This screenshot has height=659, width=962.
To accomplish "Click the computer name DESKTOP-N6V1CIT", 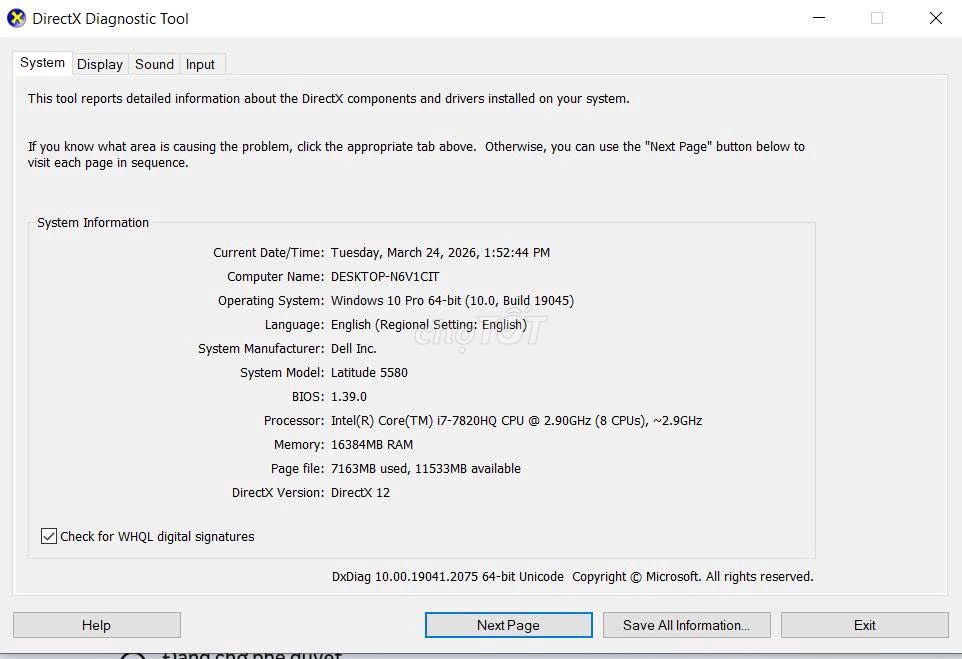I will [x=385, y=277].
